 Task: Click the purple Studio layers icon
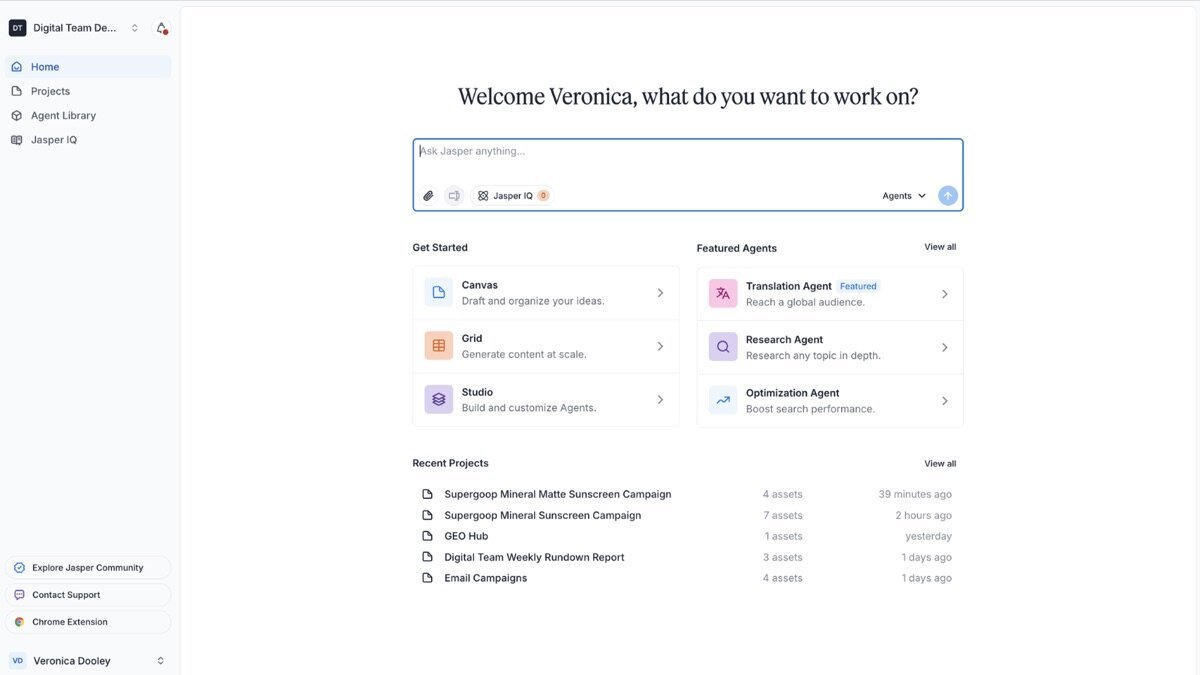tap(438, 400)
